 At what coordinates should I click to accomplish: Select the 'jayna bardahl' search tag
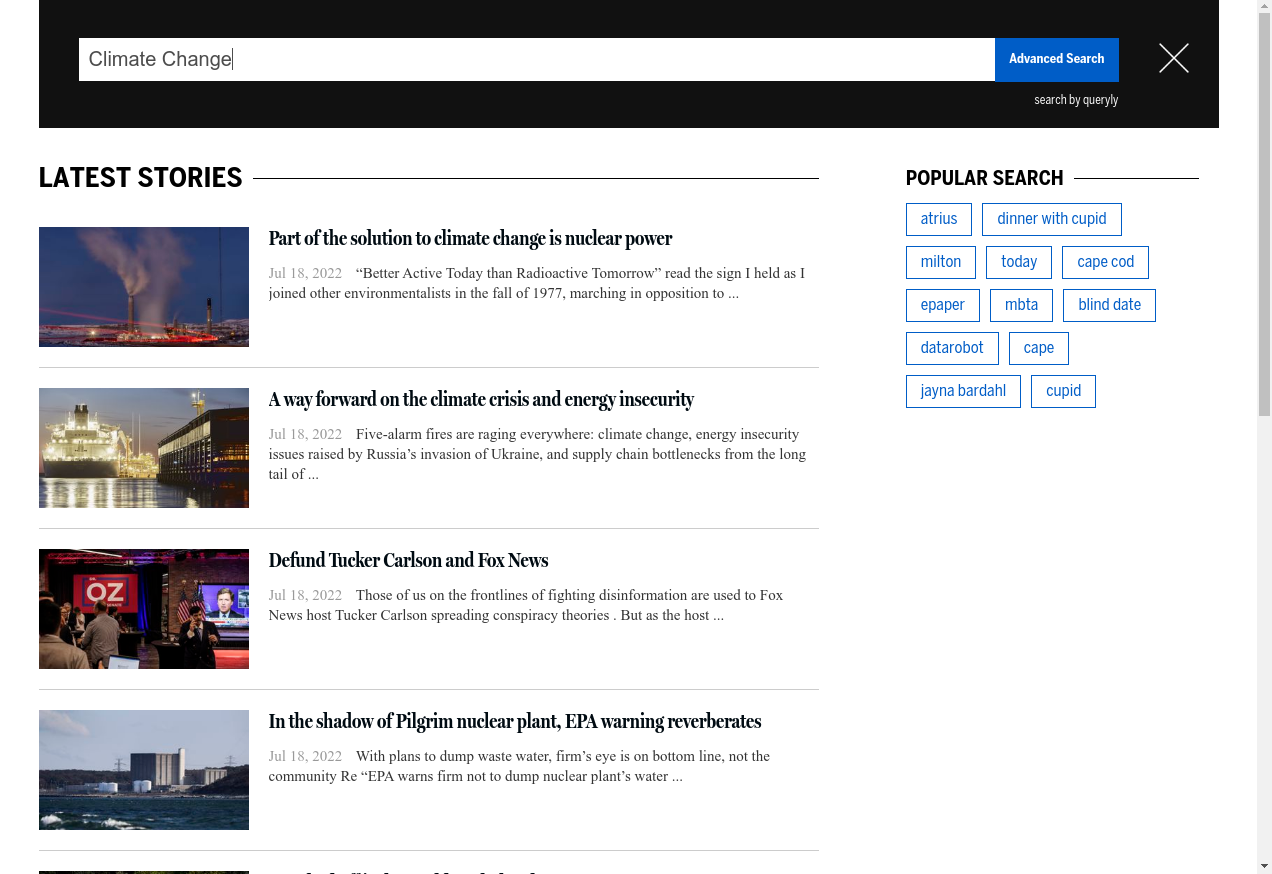[x=963, y=391]
